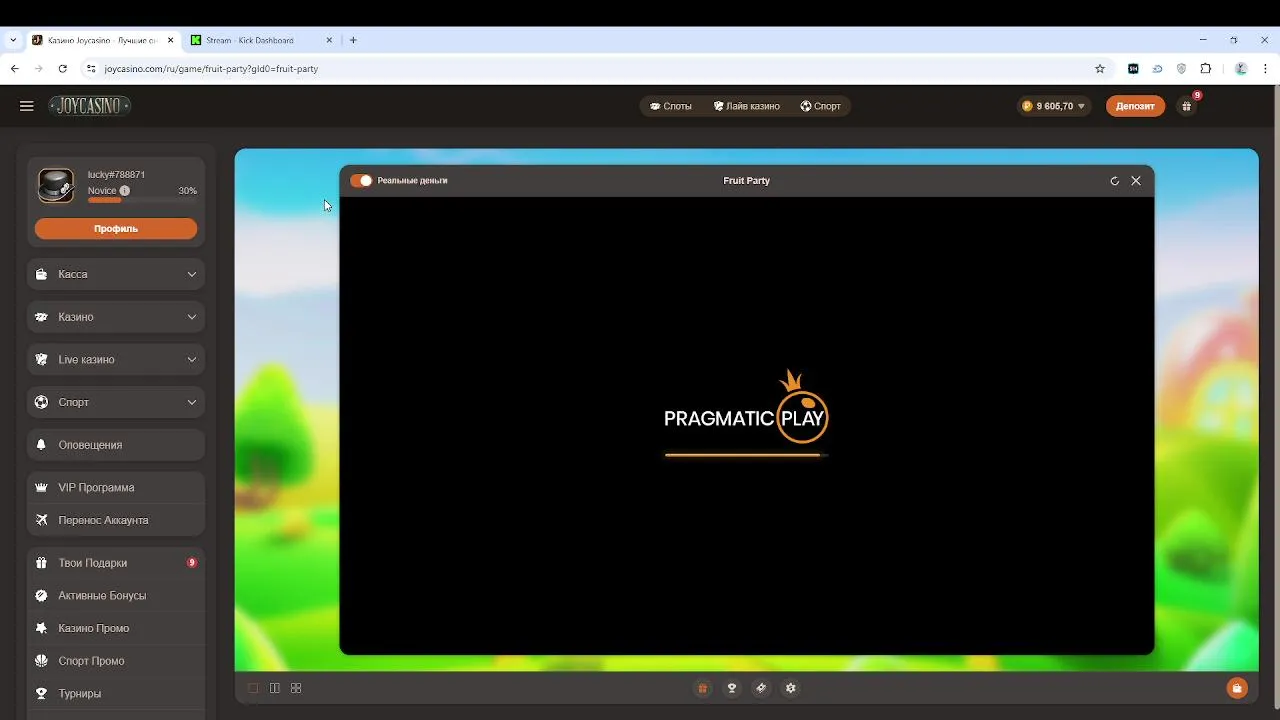The image size is (1280, 720).
Task: Click the Novice level progress bar
Action: (142, 200)
